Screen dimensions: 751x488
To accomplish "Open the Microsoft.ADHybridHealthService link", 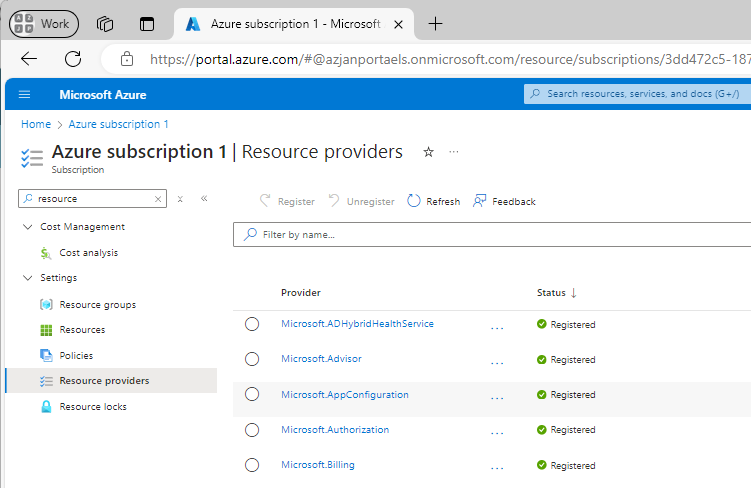I will tap(357, 324).
